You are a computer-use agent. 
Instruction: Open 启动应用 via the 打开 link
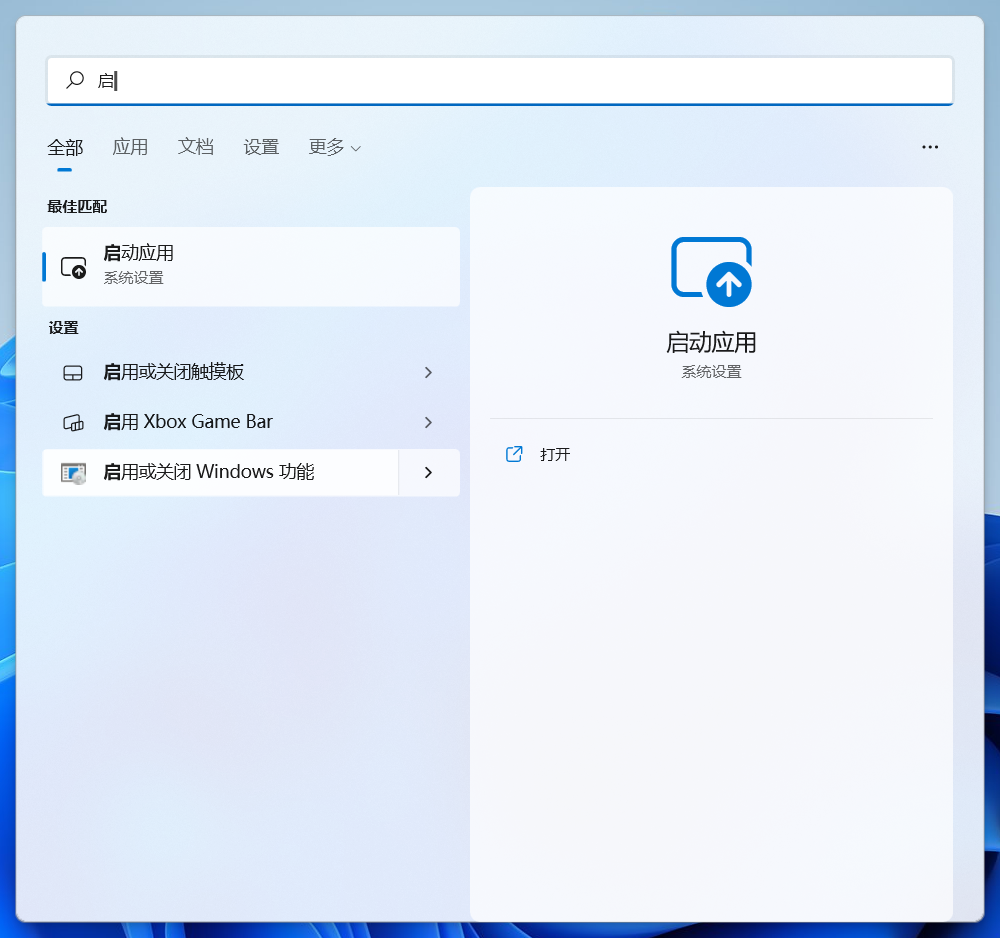coord(558,454)
